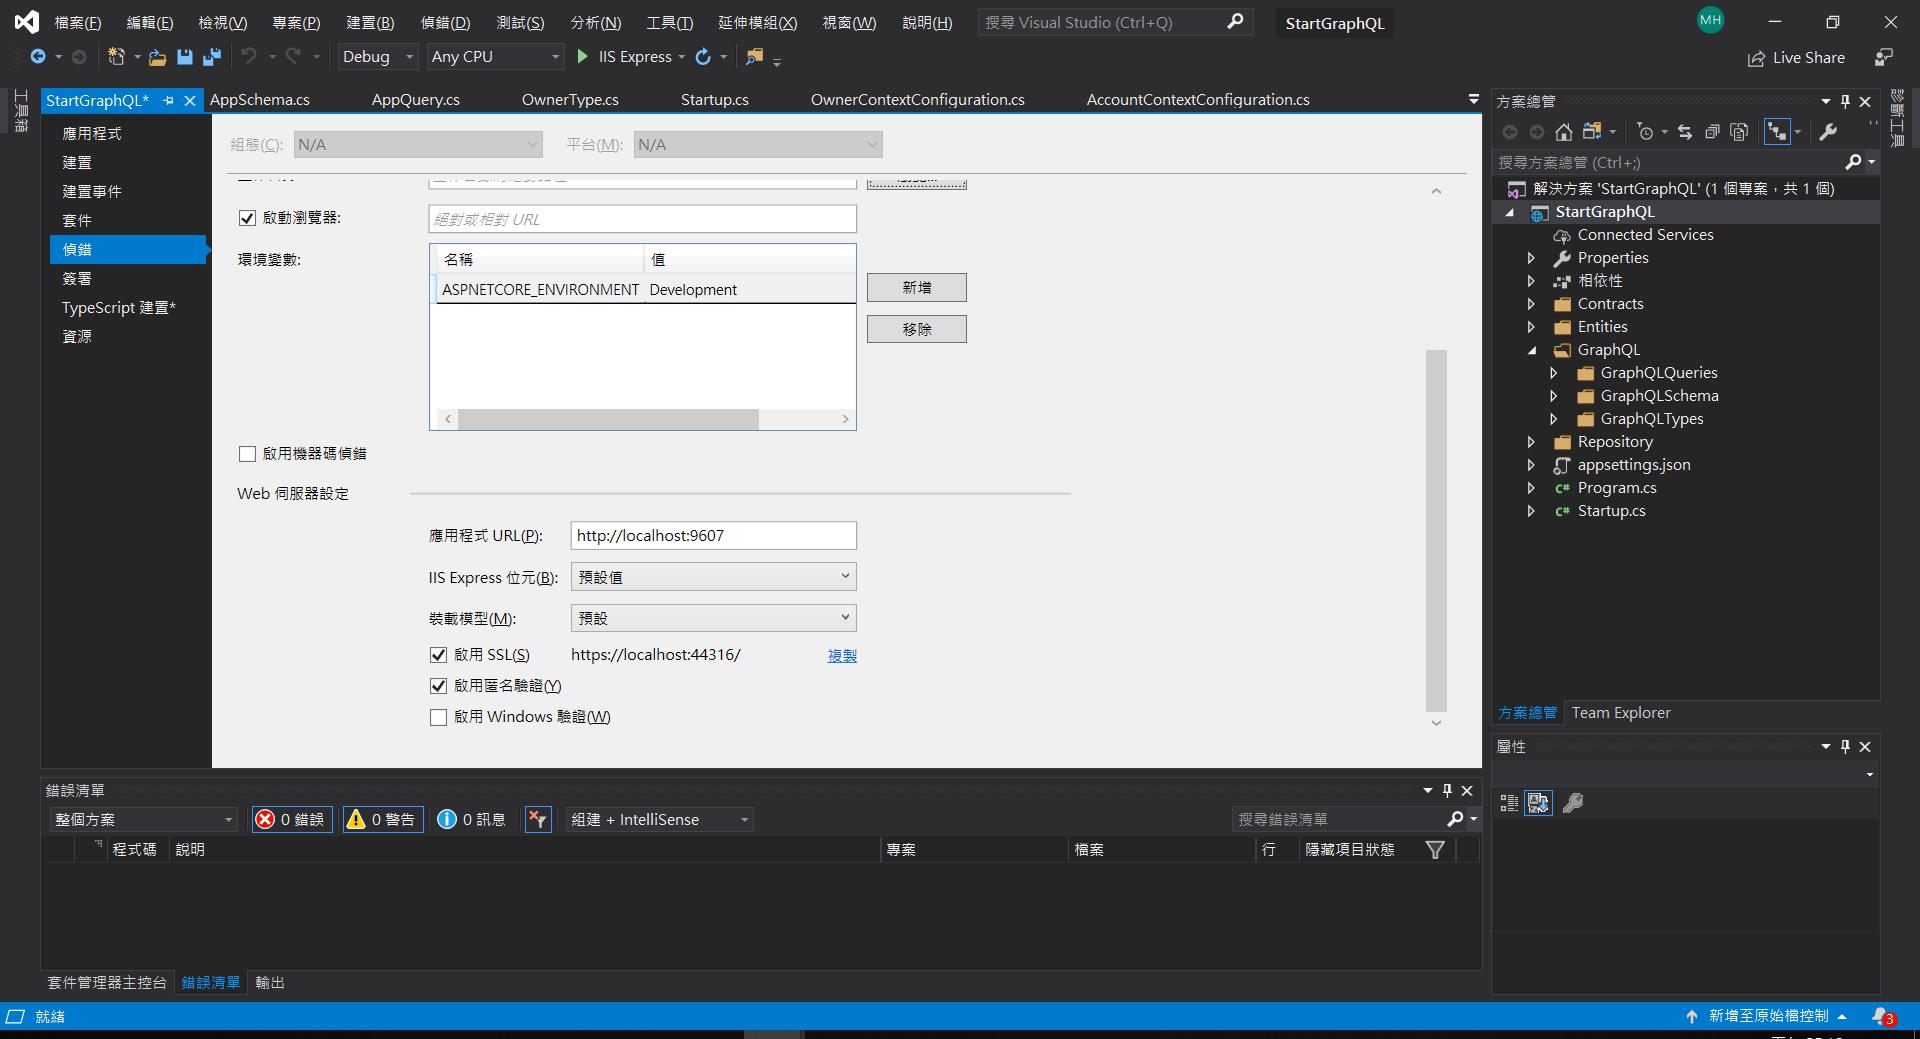Screen dimensions: 1920x1039
Task: Click the Switch Views icon in Solution Explorer
Action: [1591, 132]
